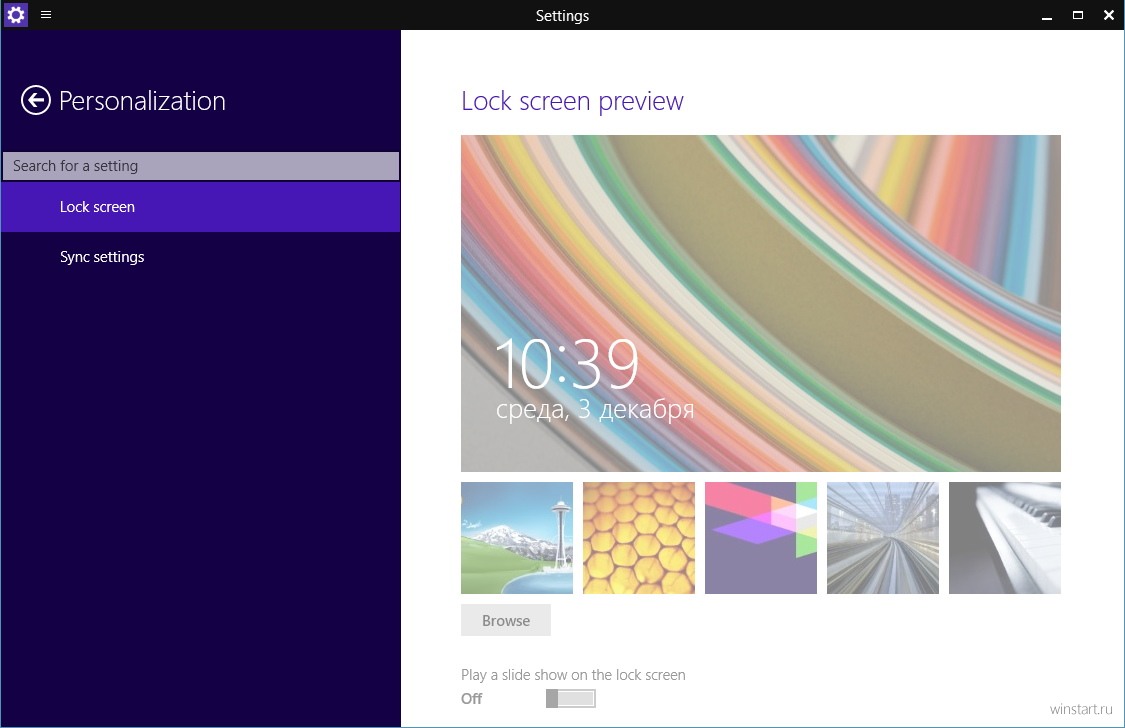This screenshot has width=1125, height=728.
Task: Click the Browse button
Action: click(x=506, y=620)
